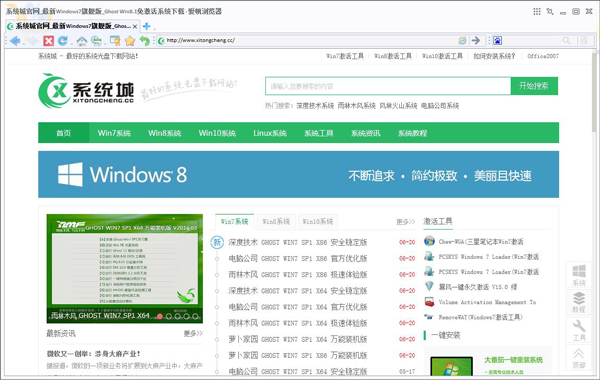The width and height of the screenshot is (600, 380).
Task: Select the red active carousel dot on slideshow
Action: (x=160, y=316)
